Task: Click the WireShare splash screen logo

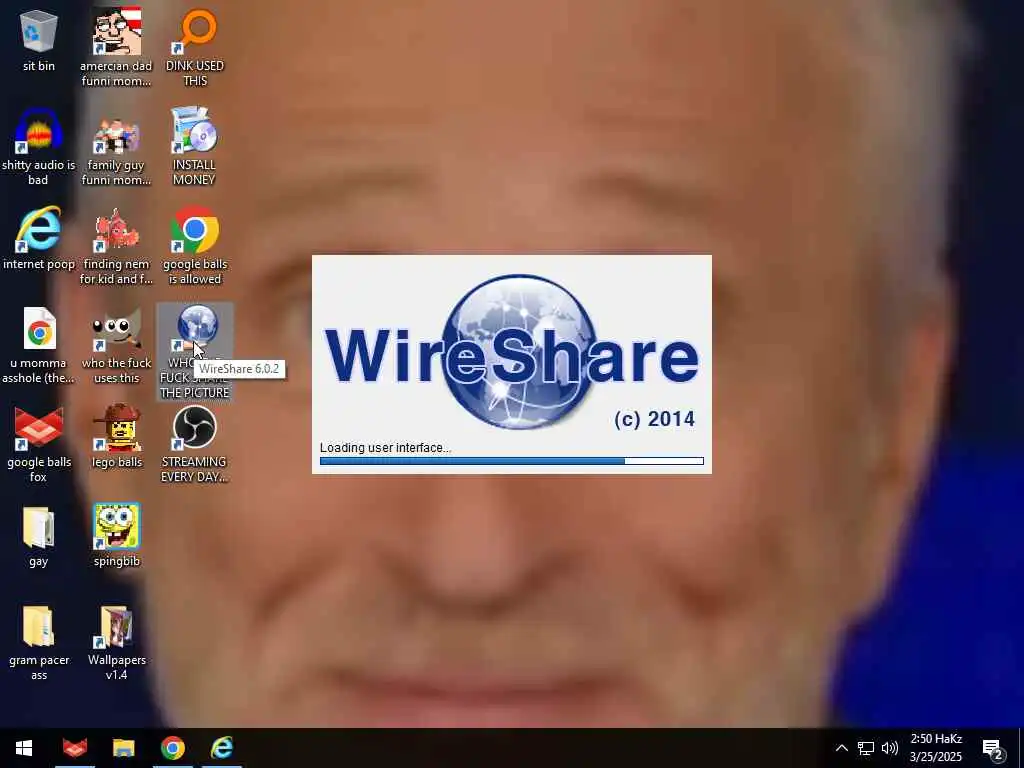Action: (x=512, y=353)
